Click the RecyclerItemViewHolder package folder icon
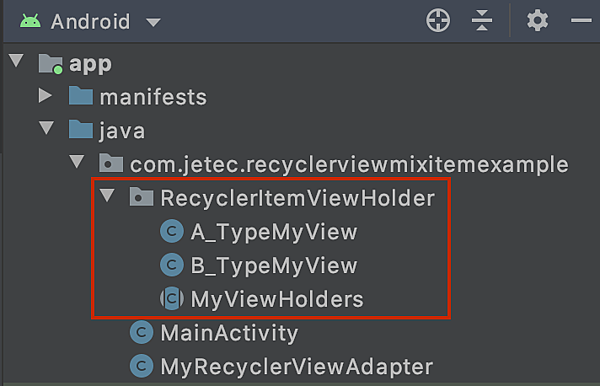 coord(141,198)
